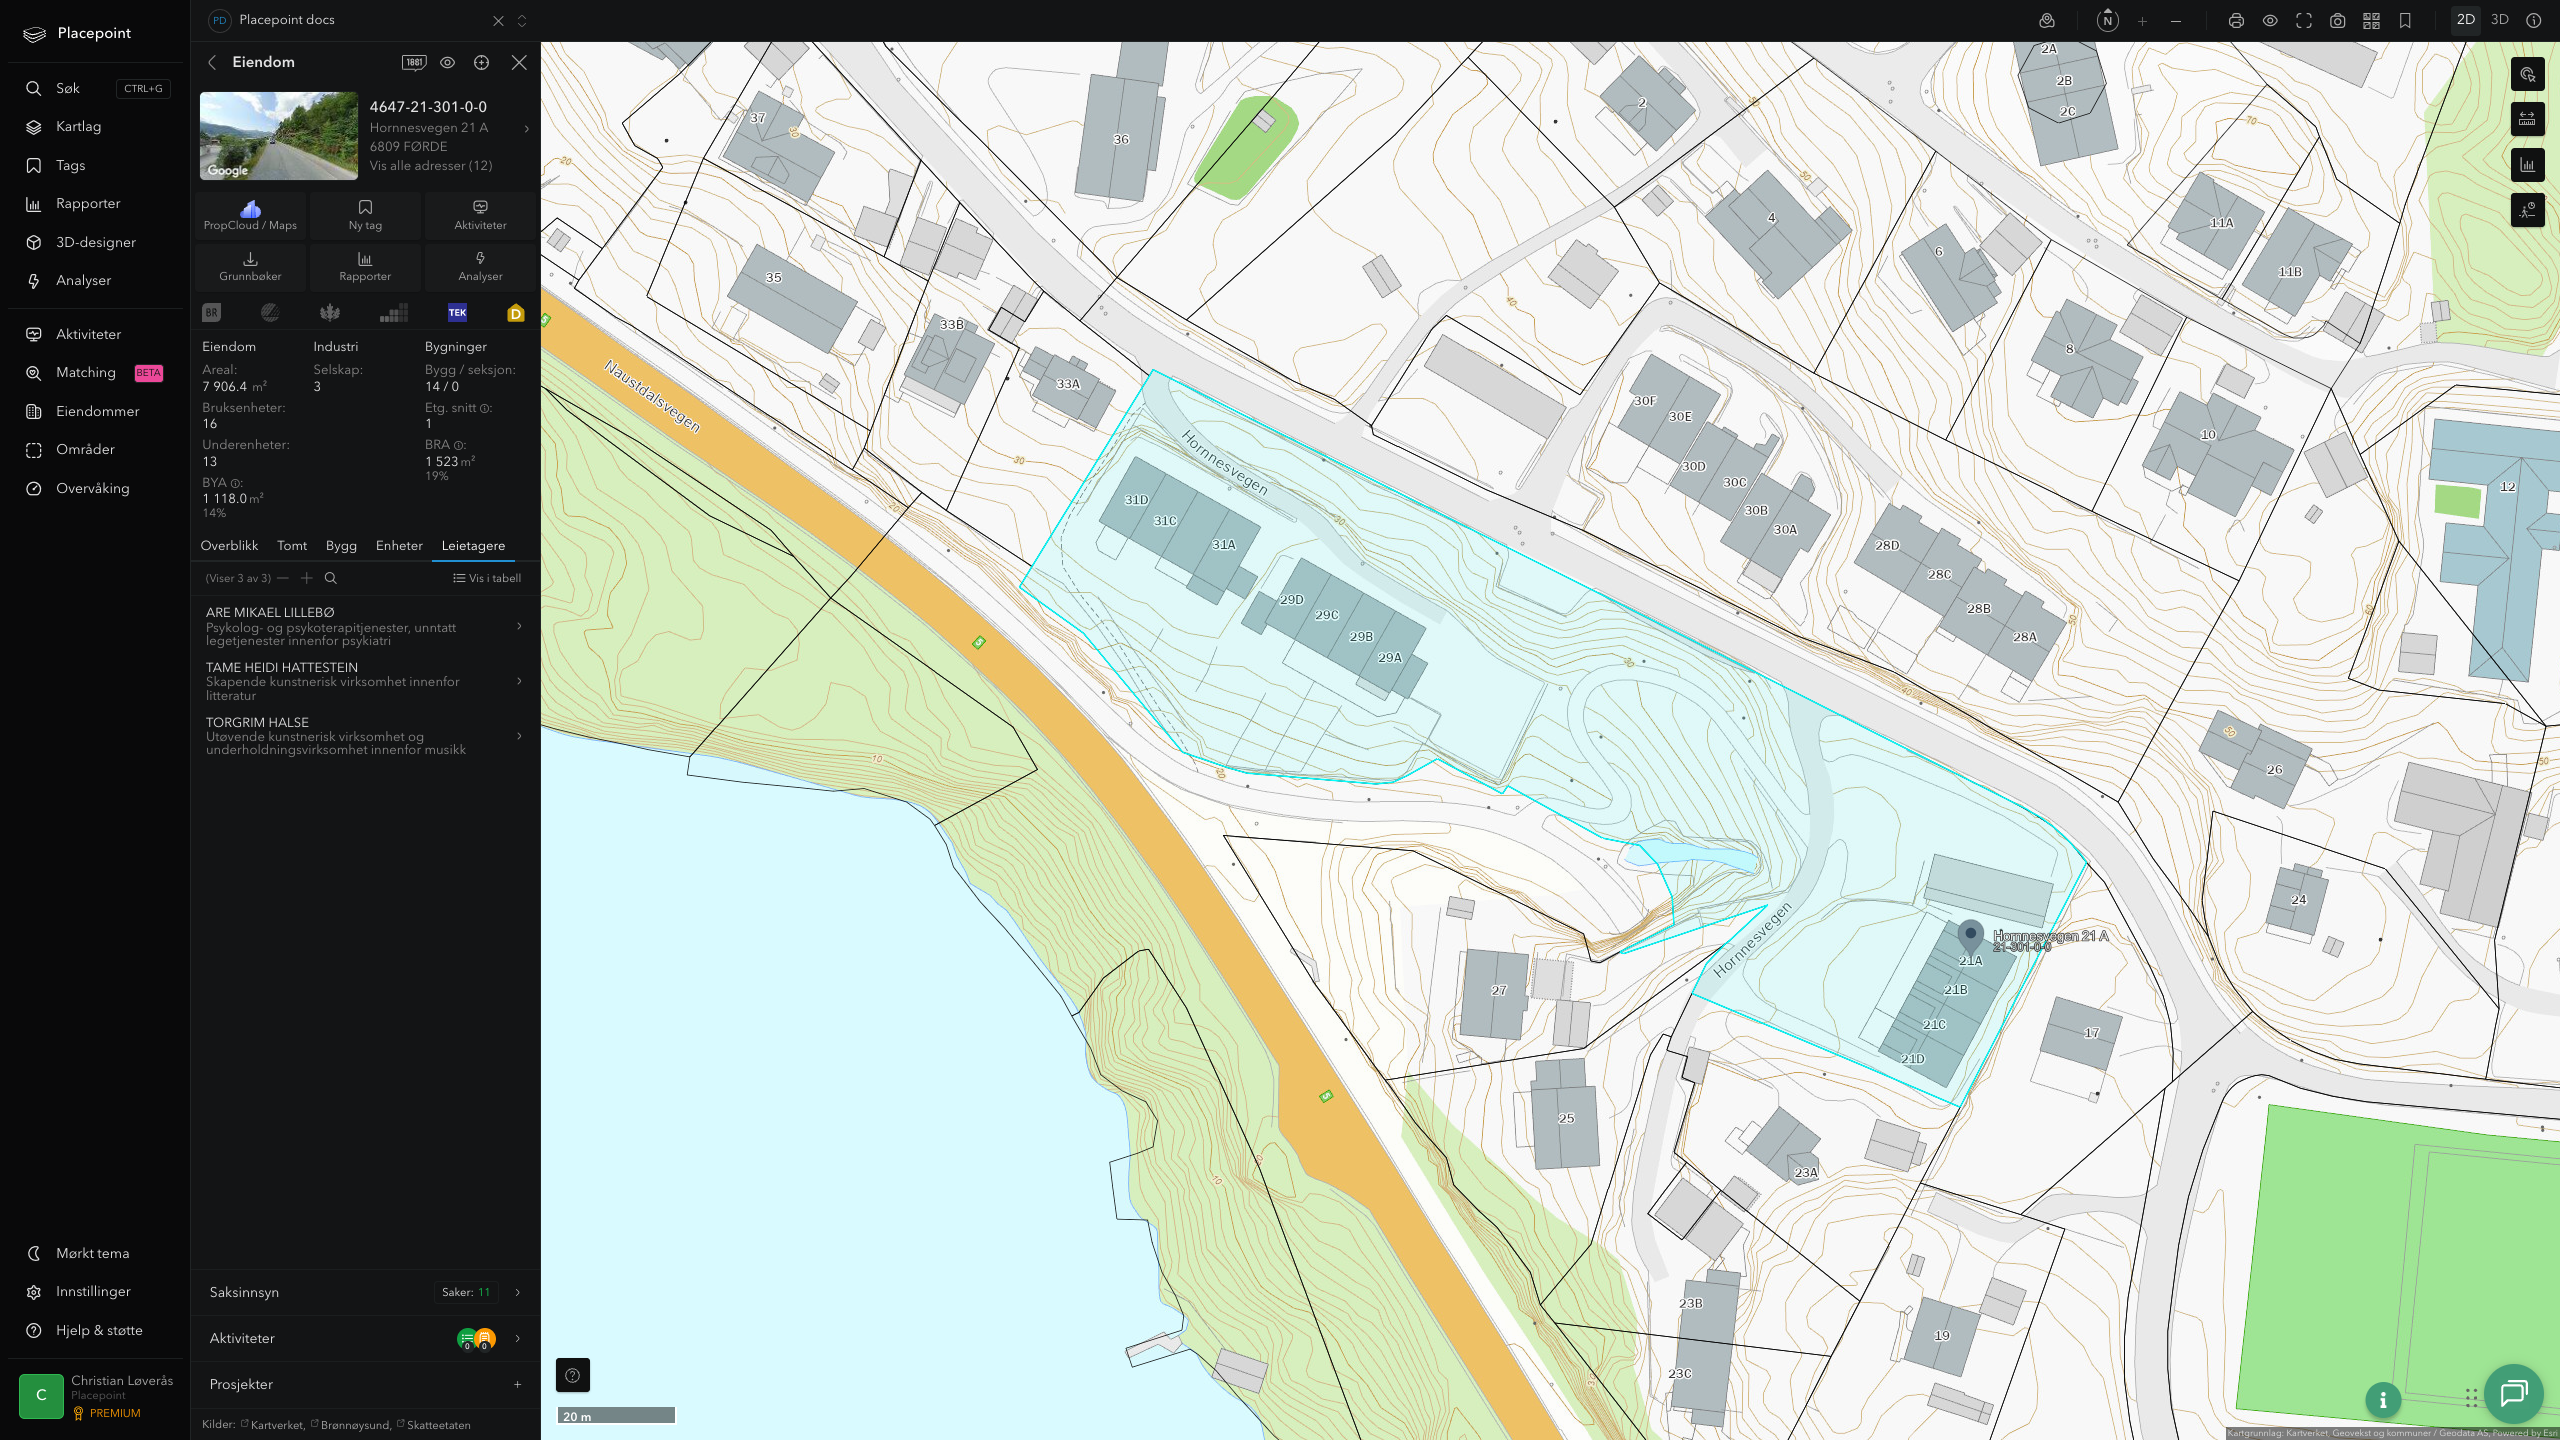
Task: Switch to the Enheter tab
Action: 399,546
